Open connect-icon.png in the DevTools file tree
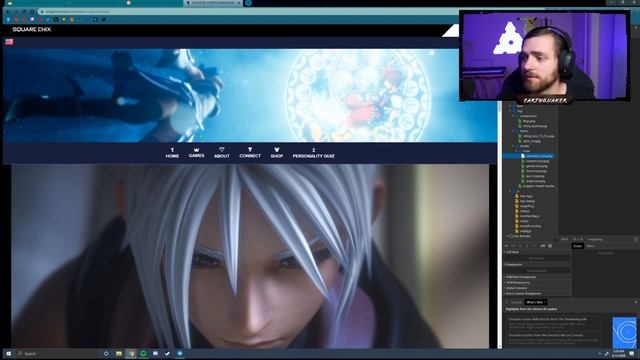Image resolution: width=640 pixels, height=360 pixels. coord(537,161)
